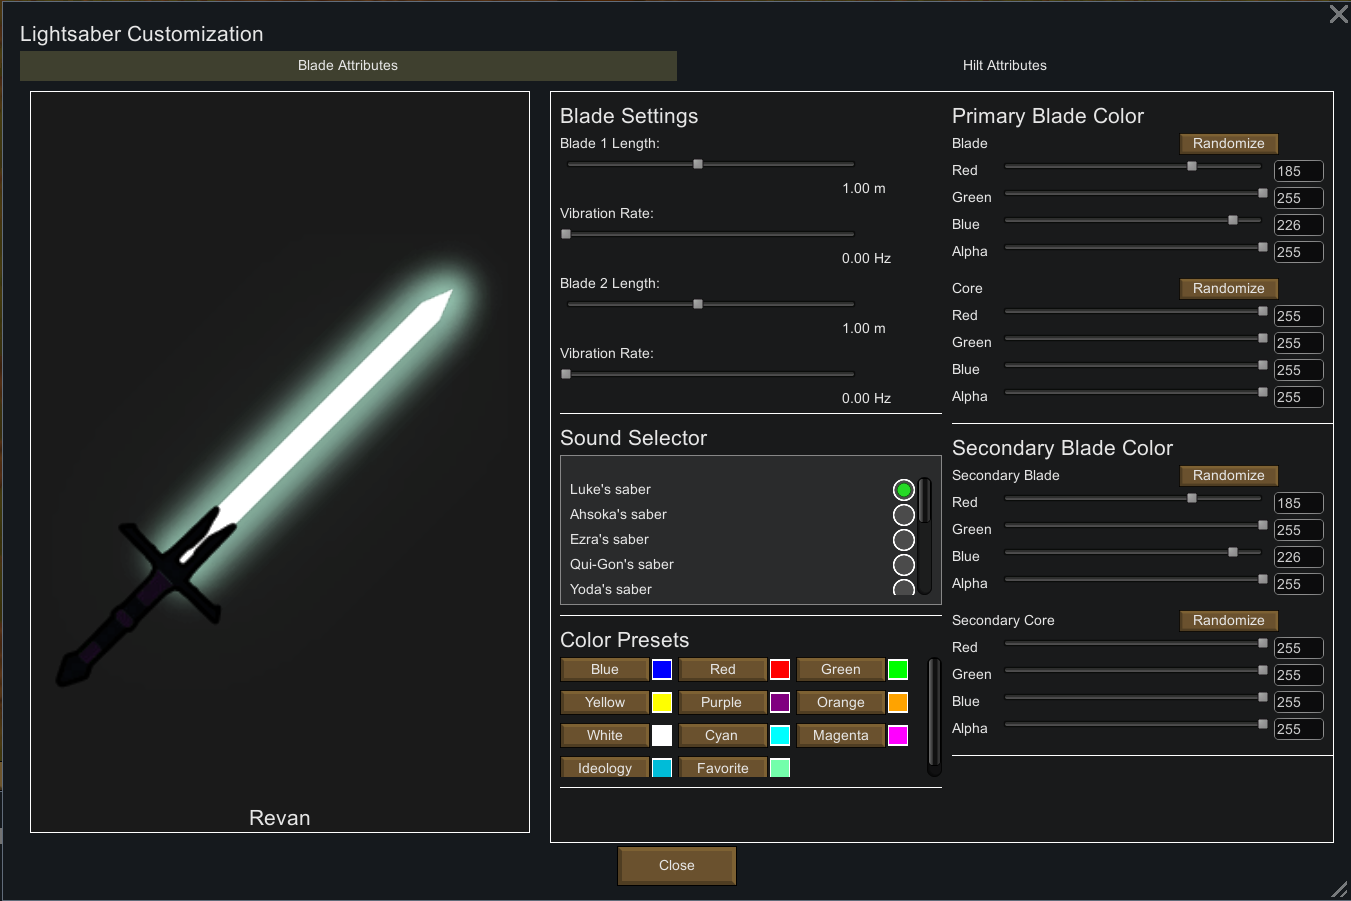Viewport: 1351px width, 901px height.
Task: Select the Blade Attributes tab
Action: 348,66
